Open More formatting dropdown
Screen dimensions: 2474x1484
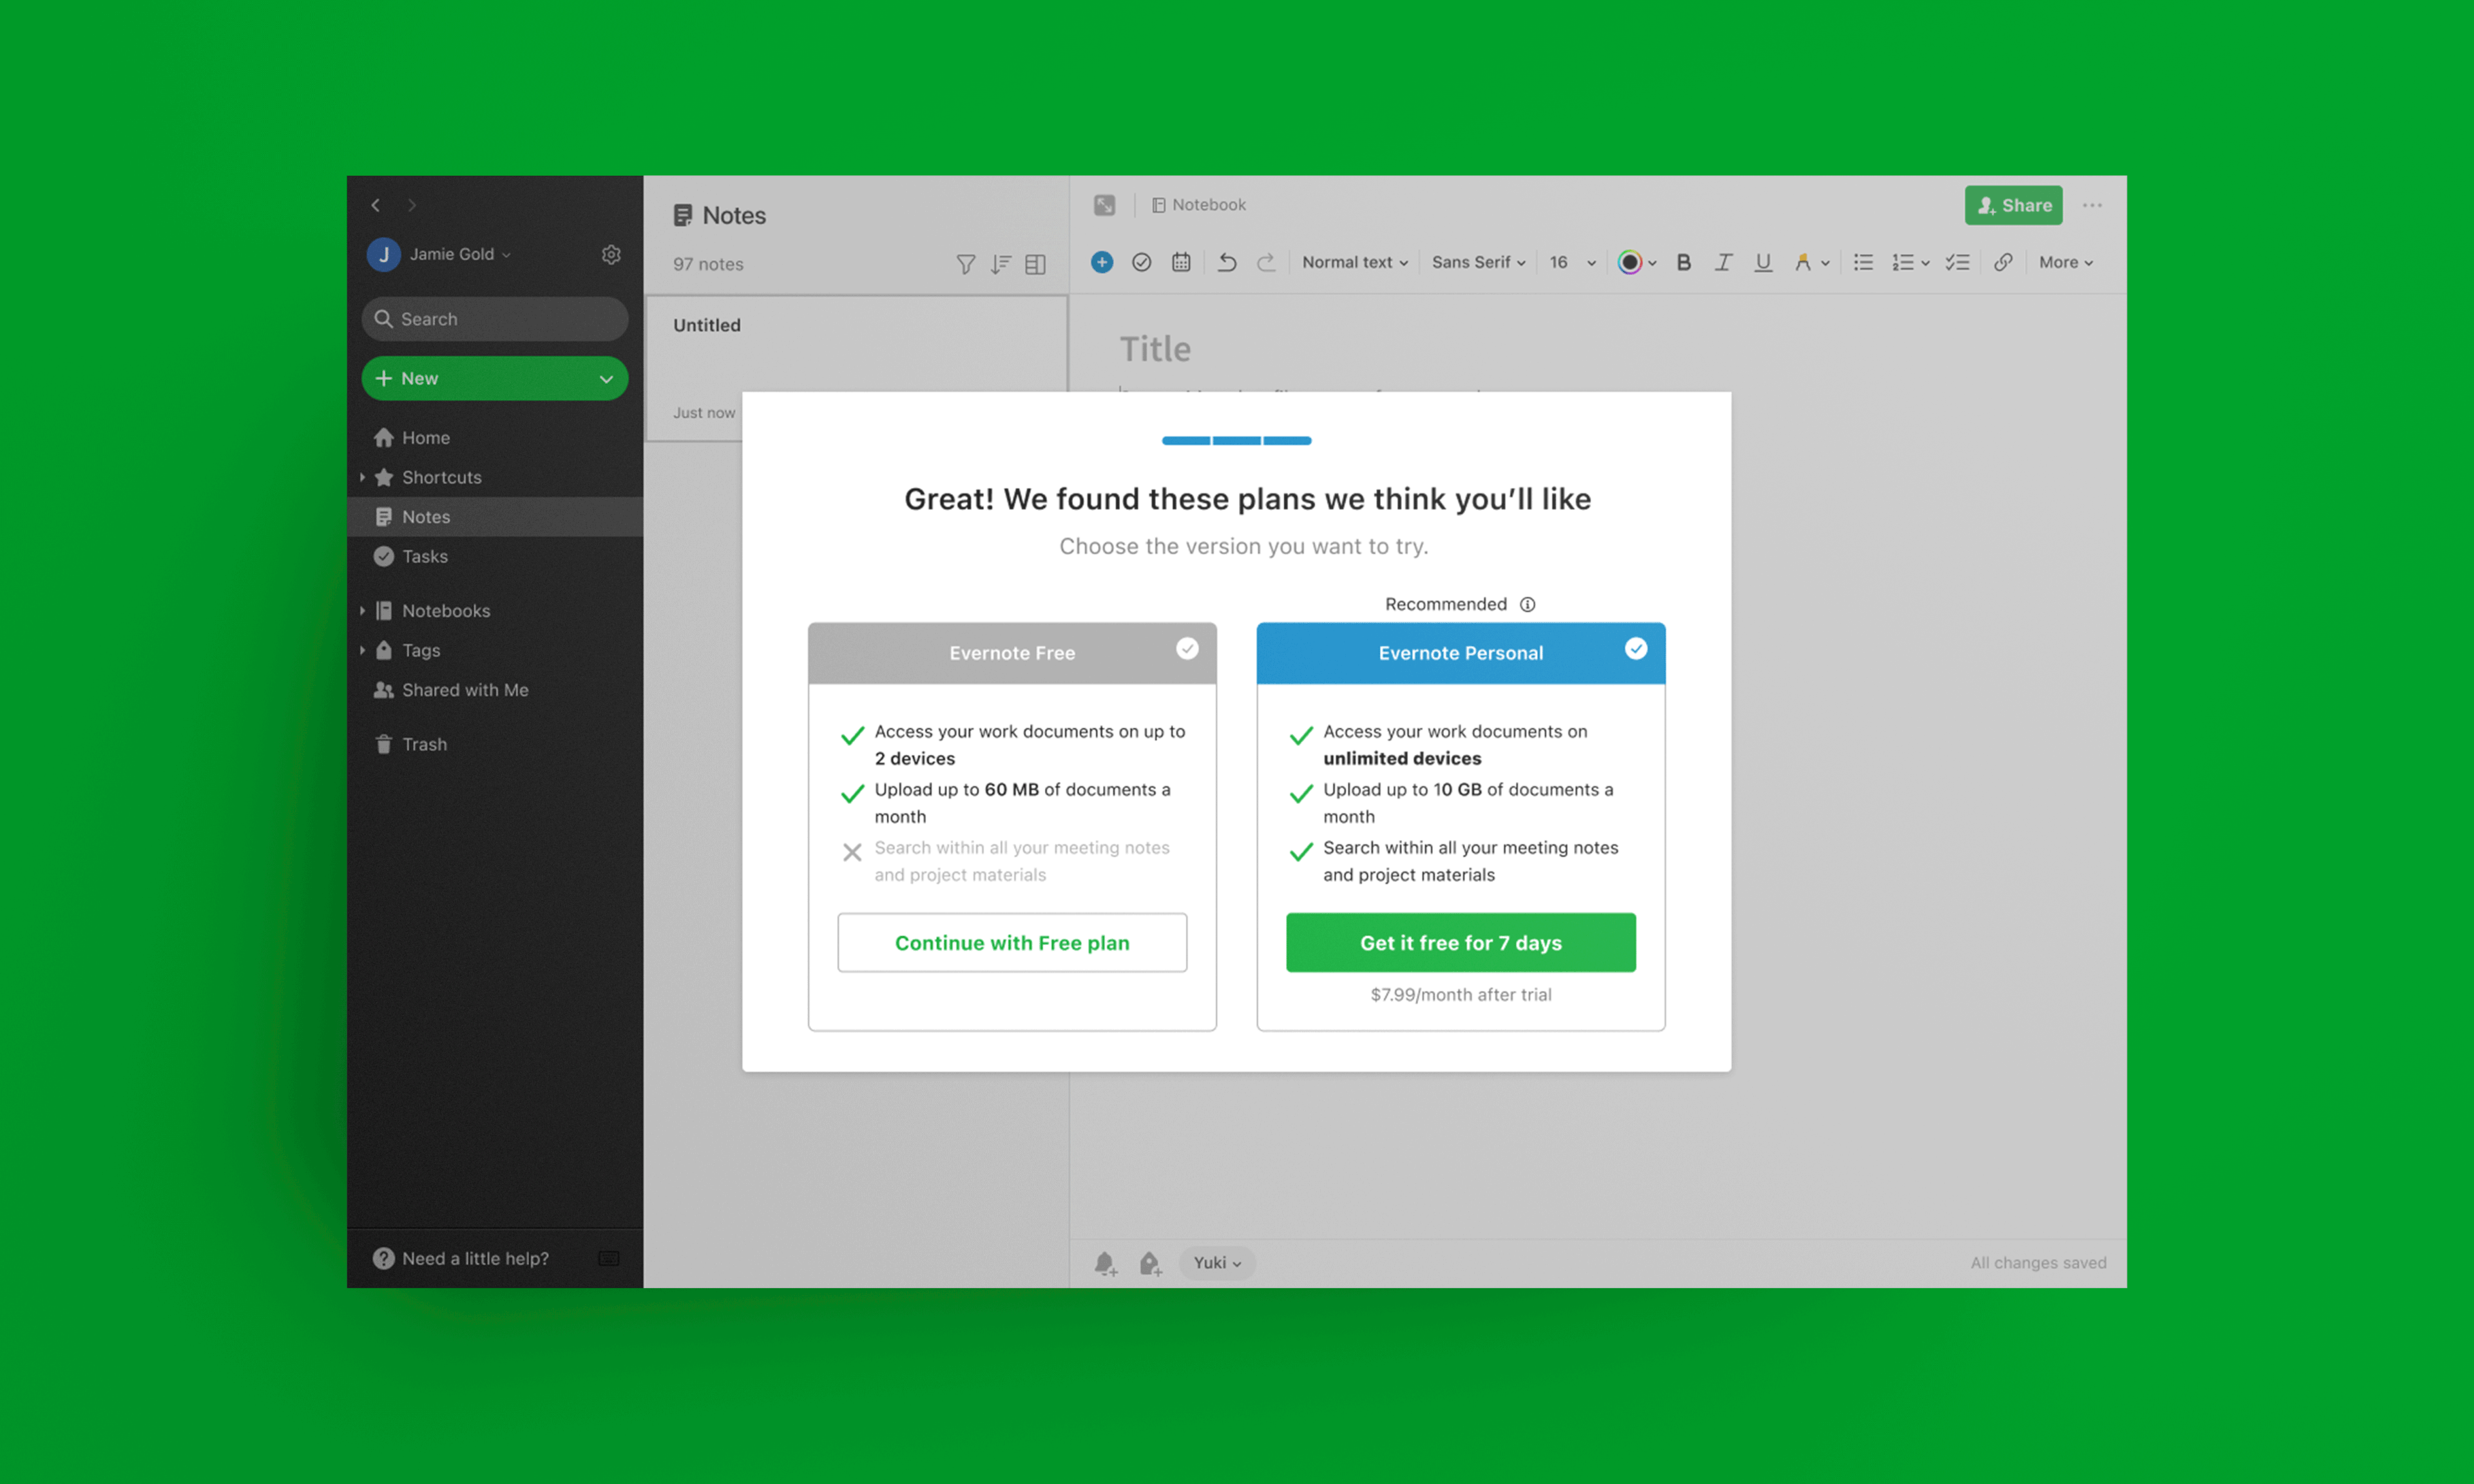[x=2066, y=262]
